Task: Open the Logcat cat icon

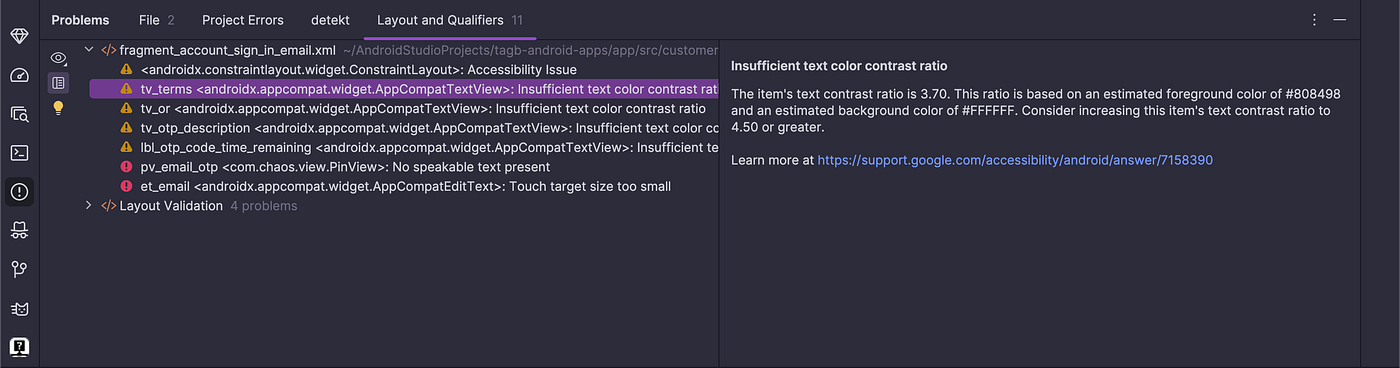Action: tap(20, 308)
